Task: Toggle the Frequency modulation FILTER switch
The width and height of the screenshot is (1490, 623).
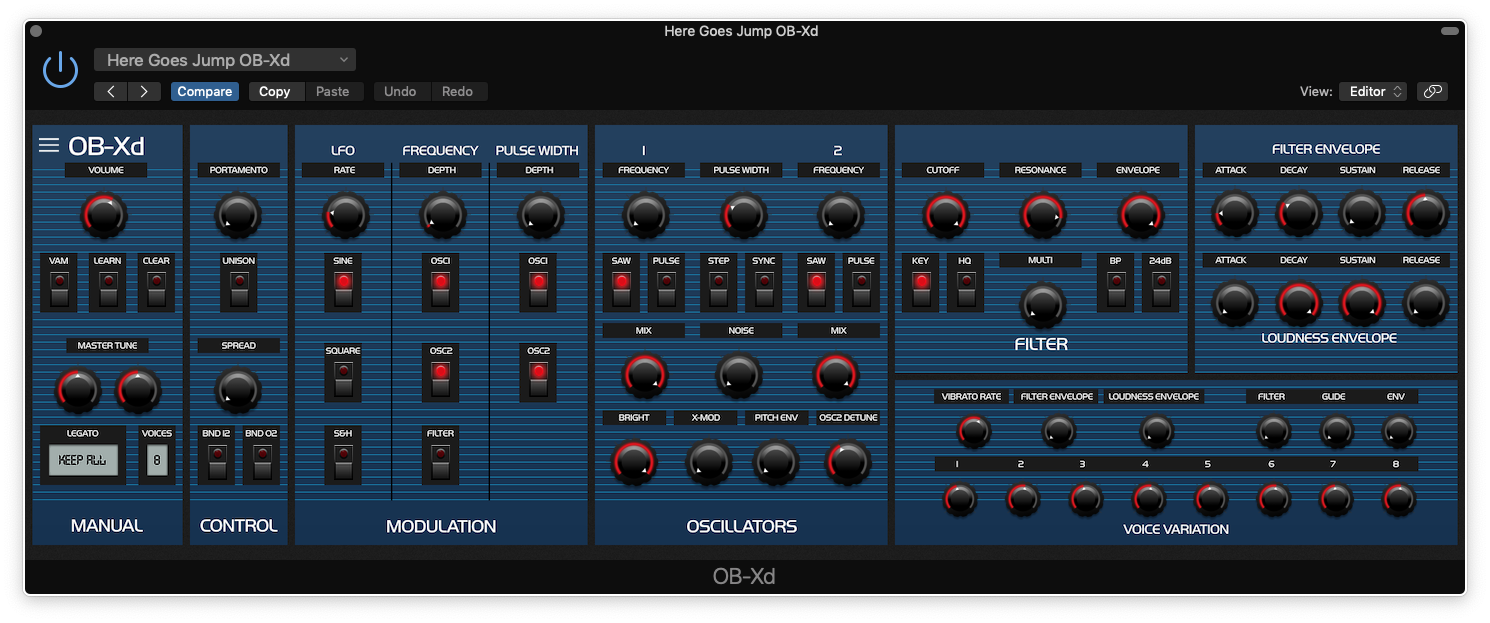Action: (x=440, y=461)
